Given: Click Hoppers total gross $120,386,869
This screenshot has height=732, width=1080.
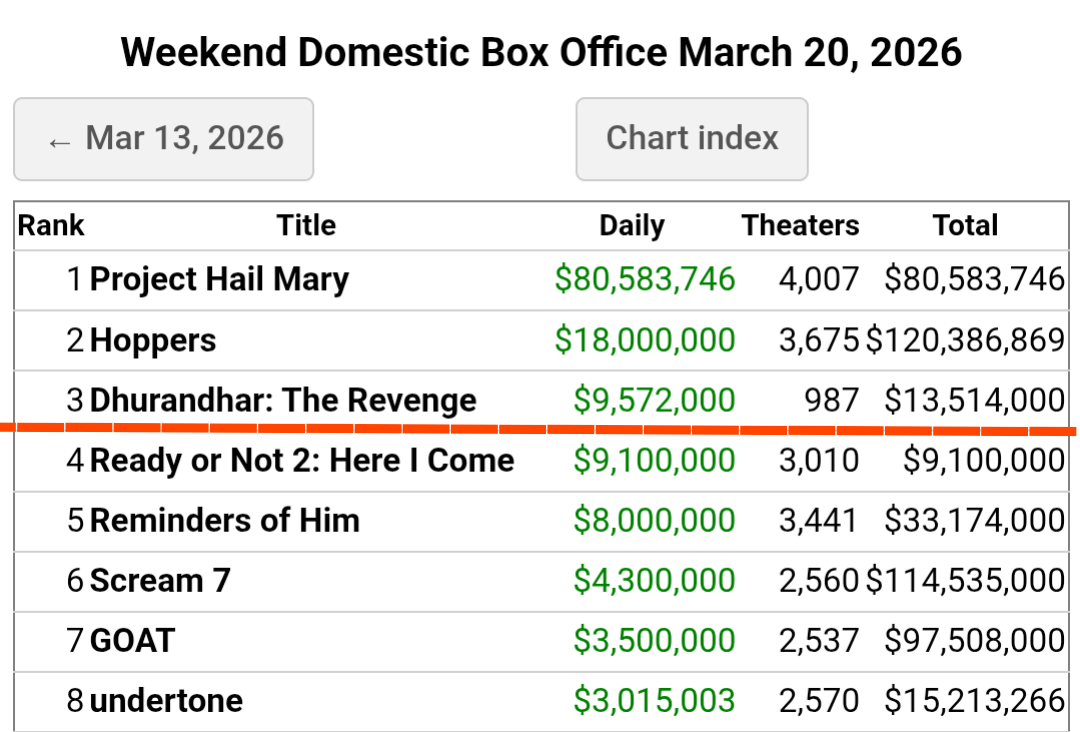Looking at the screenshot, I should click(x=965, y=340).
